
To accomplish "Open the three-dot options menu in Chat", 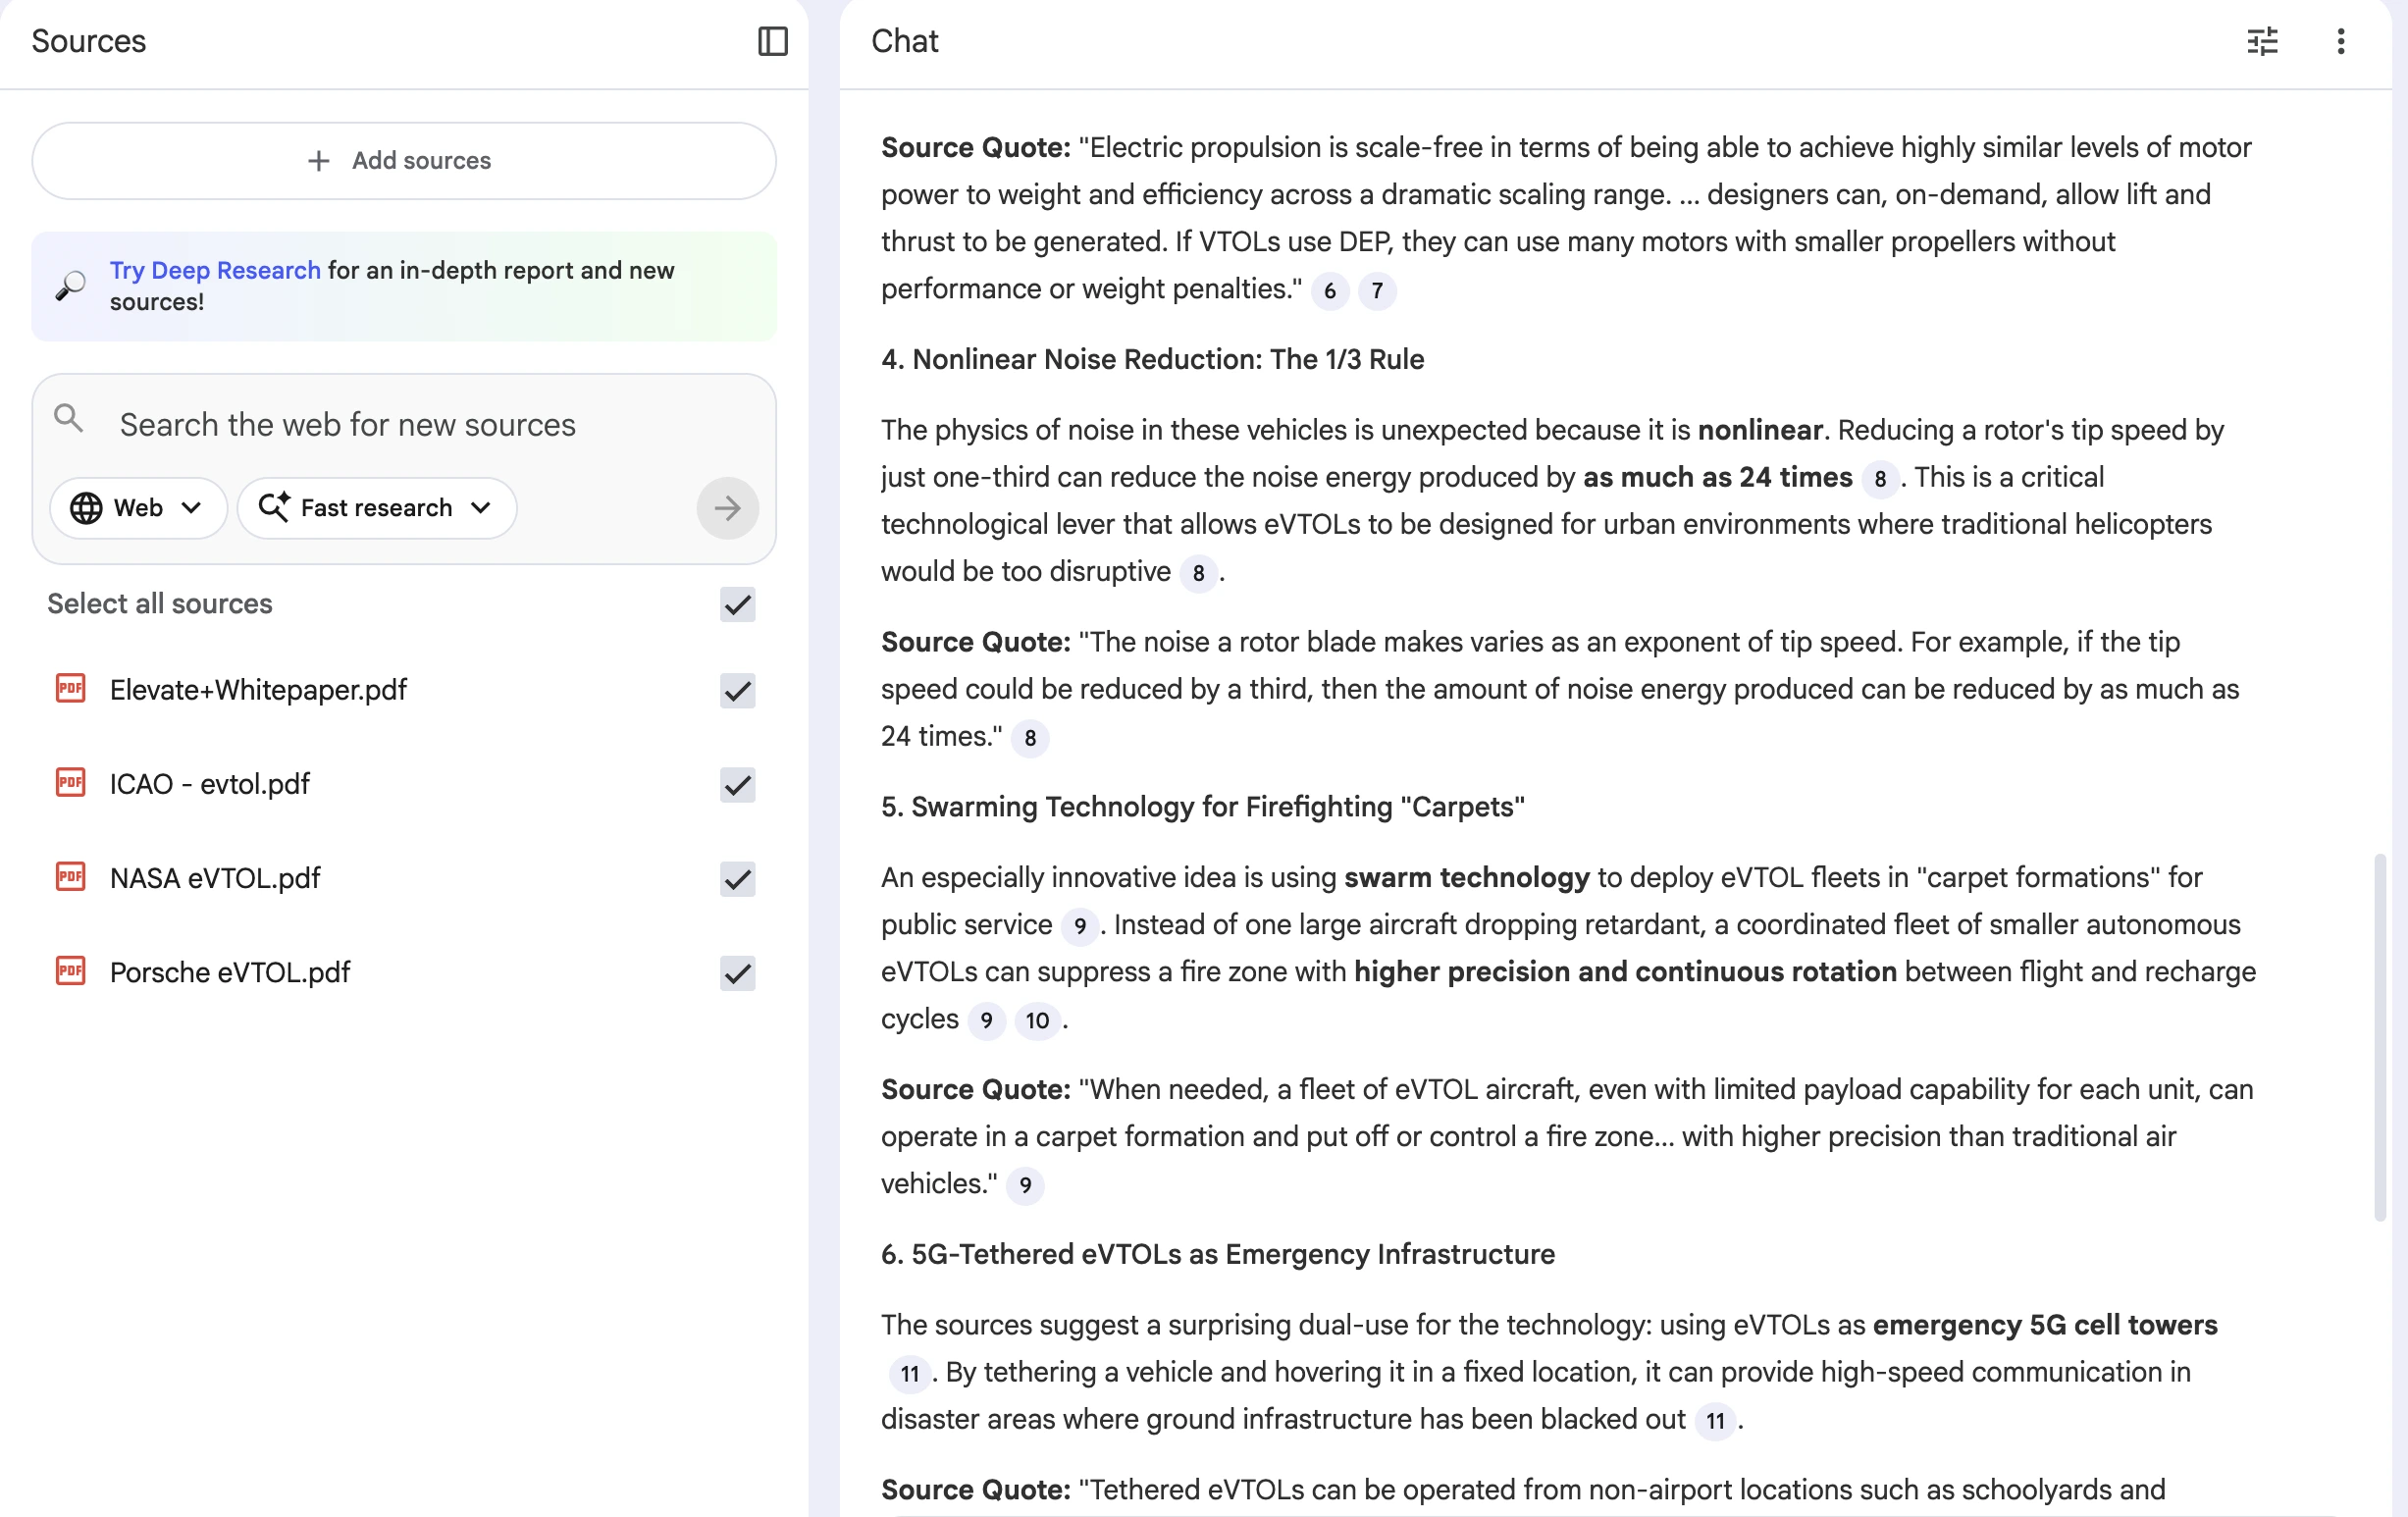I will point(2341,42).
